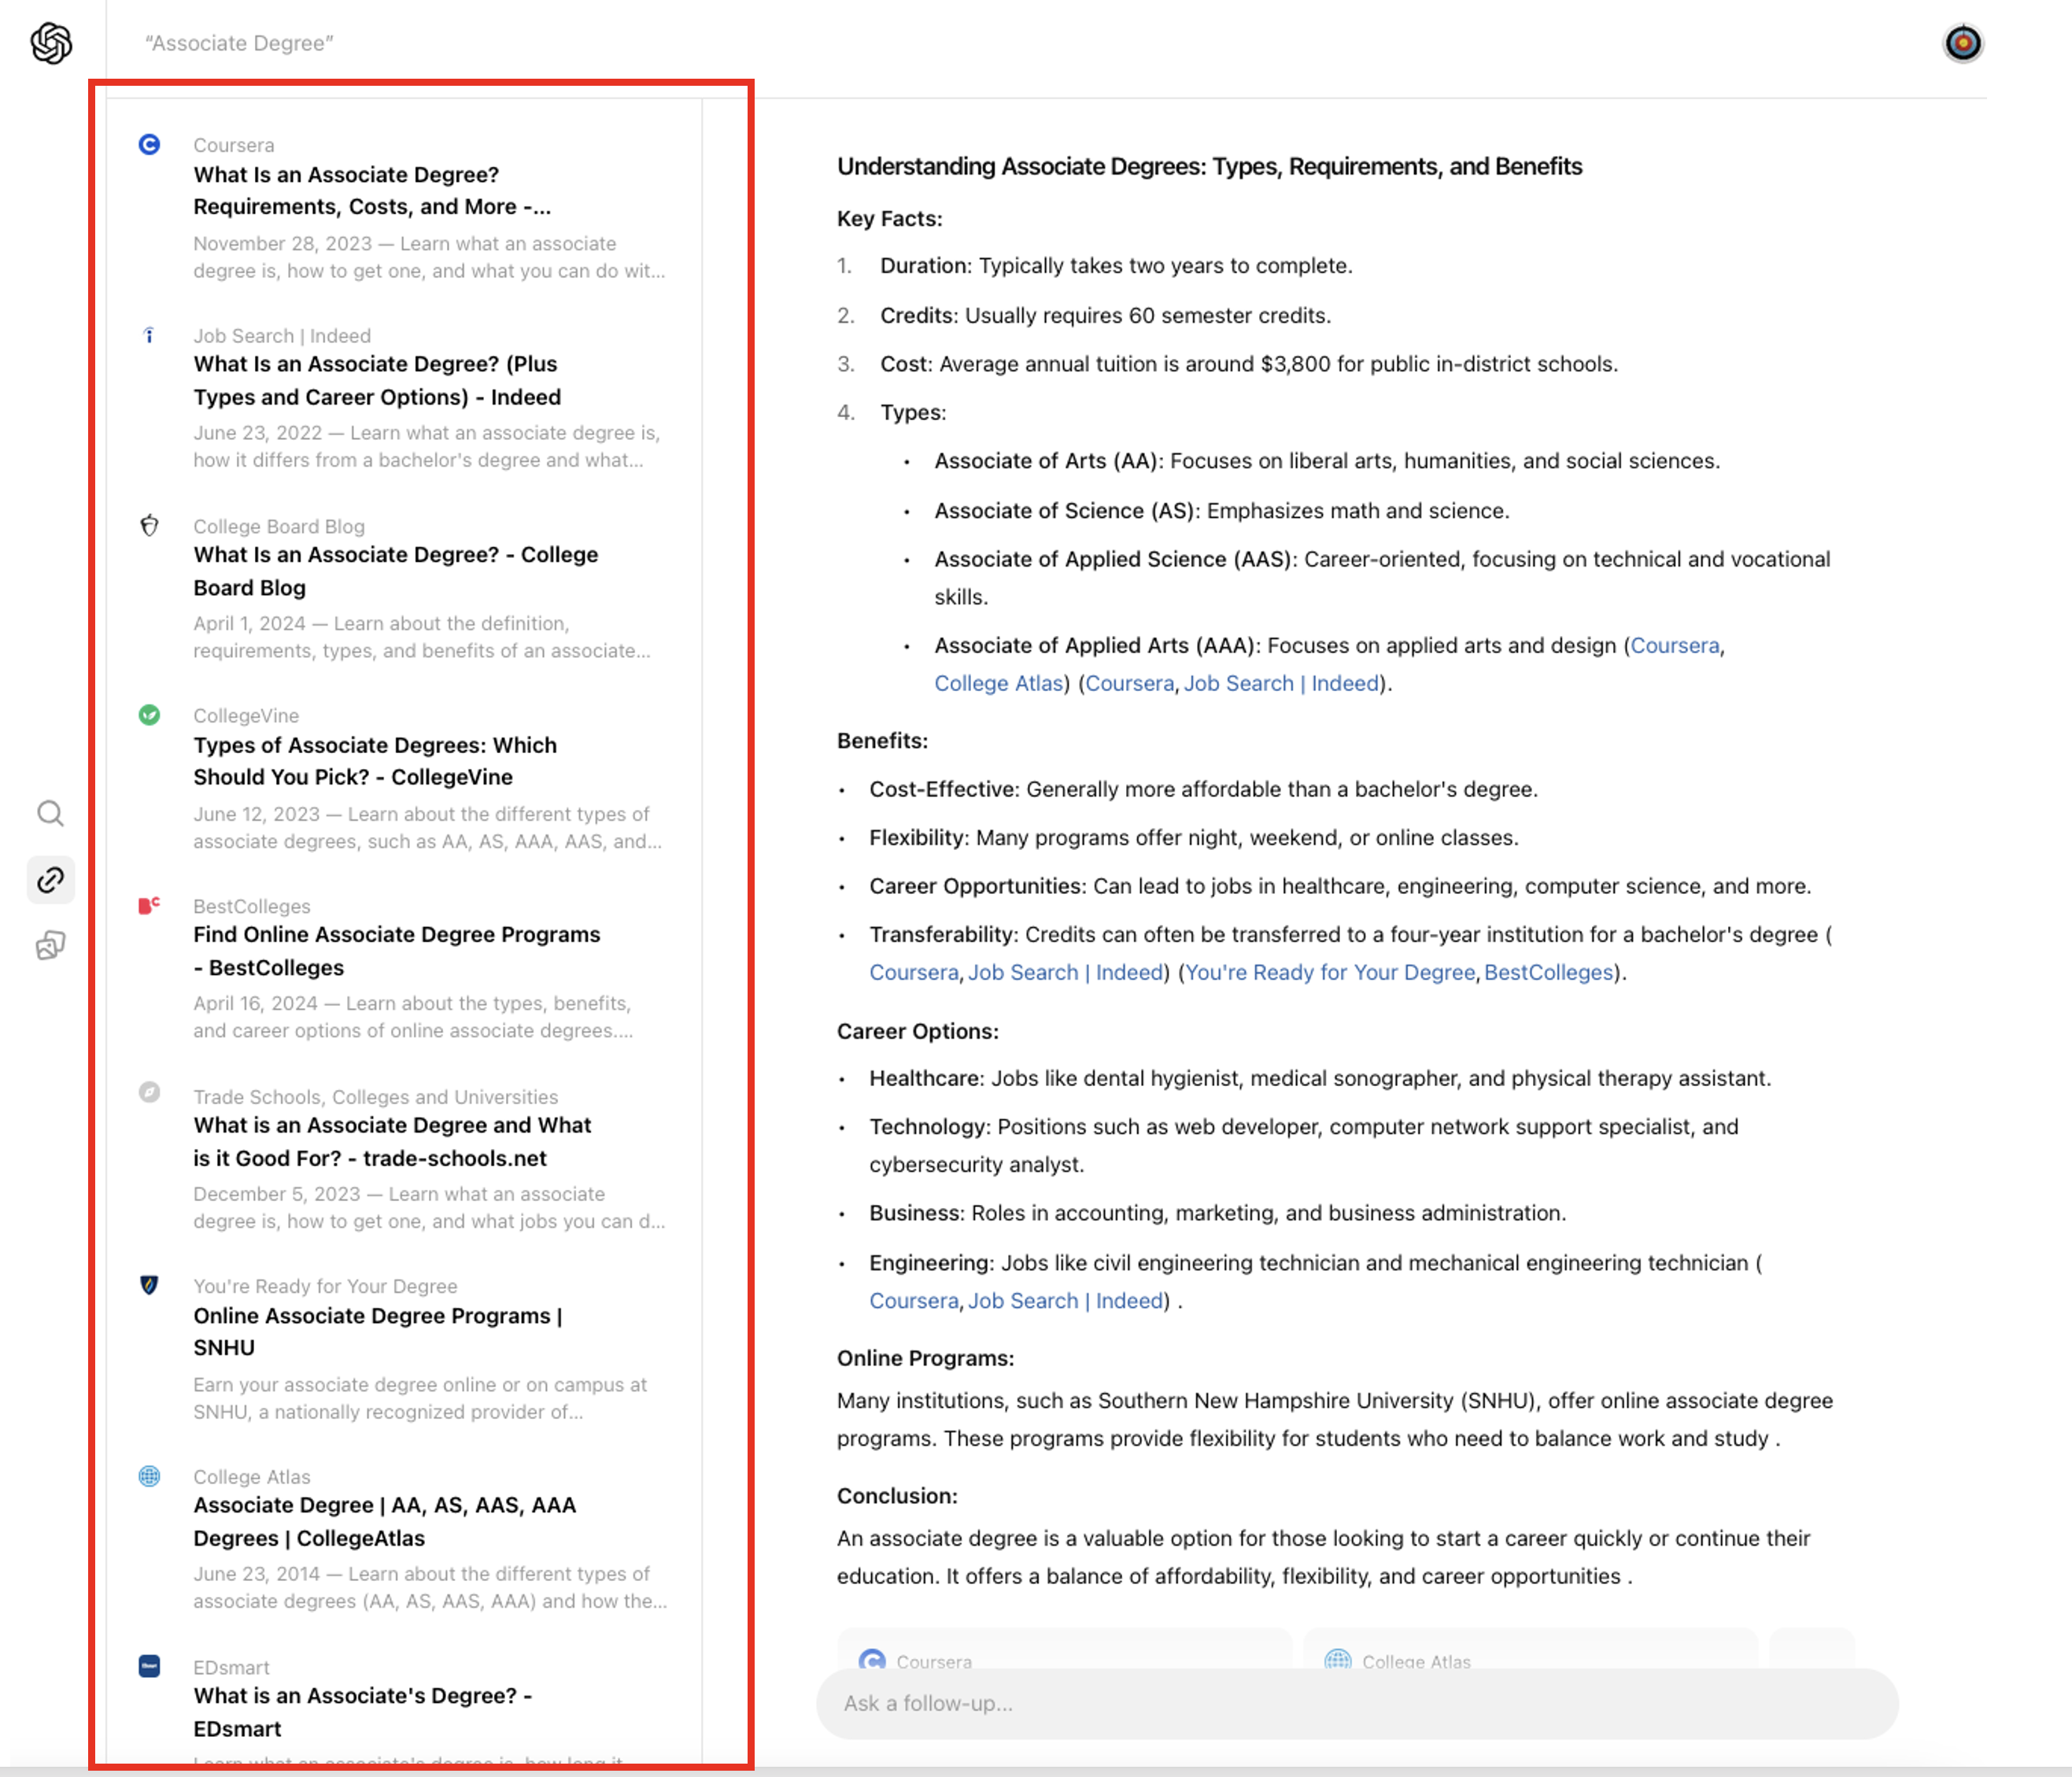
Task: Click the Coursera favicon in results
Action: point(149,145)
